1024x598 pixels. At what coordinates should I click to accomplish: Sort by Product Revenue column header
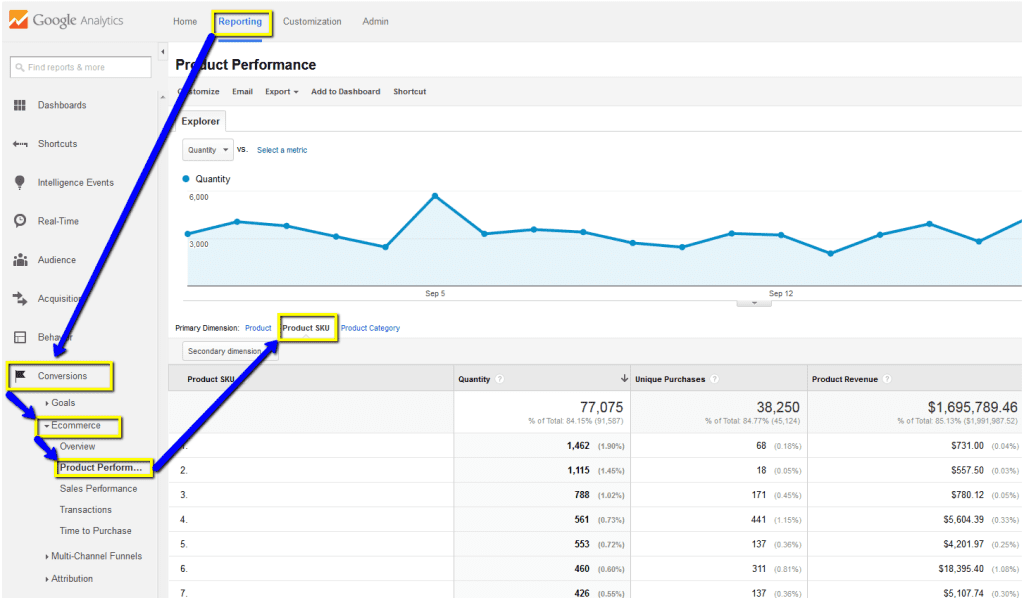click(844, 379)
